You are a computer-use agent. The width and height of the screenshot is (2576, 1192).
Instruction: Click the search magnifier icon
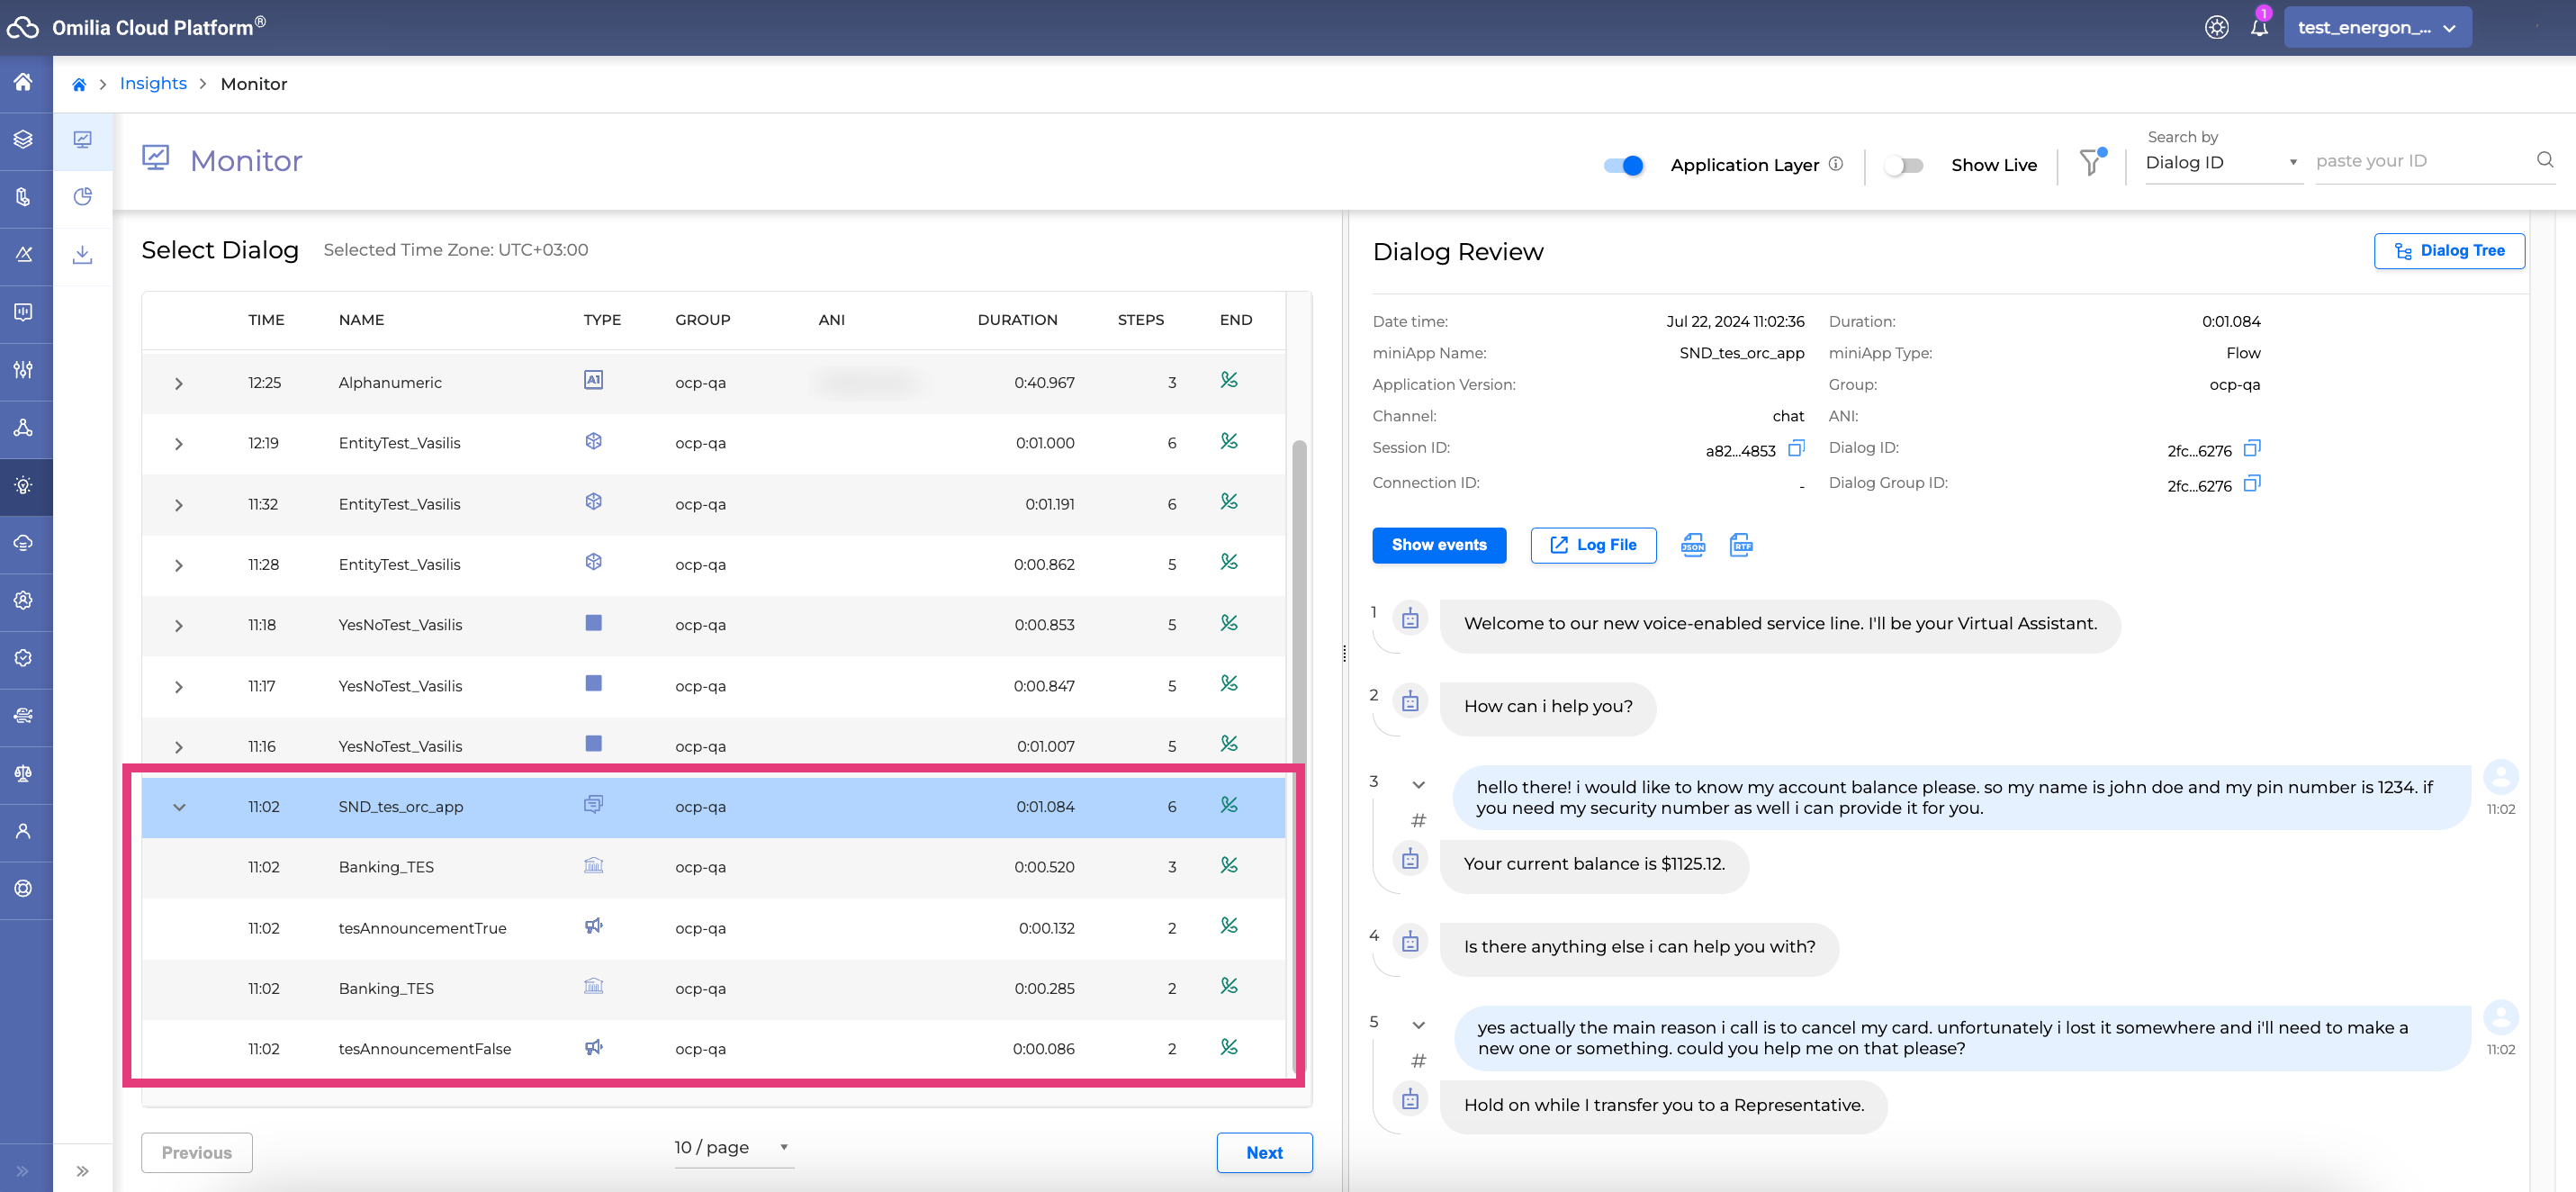(2545, 160)
